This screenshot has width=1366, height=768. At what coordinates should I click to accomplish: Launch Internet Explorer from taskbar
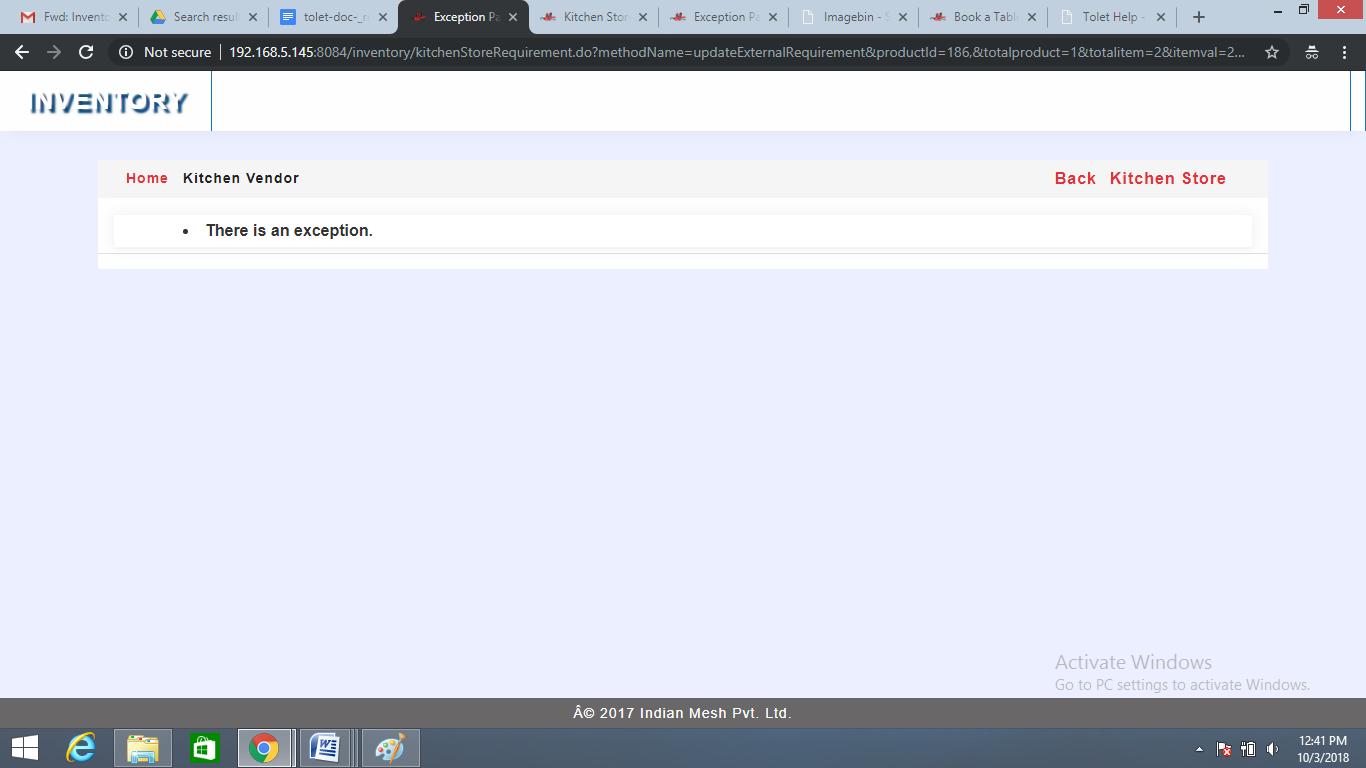pos(81,748)
